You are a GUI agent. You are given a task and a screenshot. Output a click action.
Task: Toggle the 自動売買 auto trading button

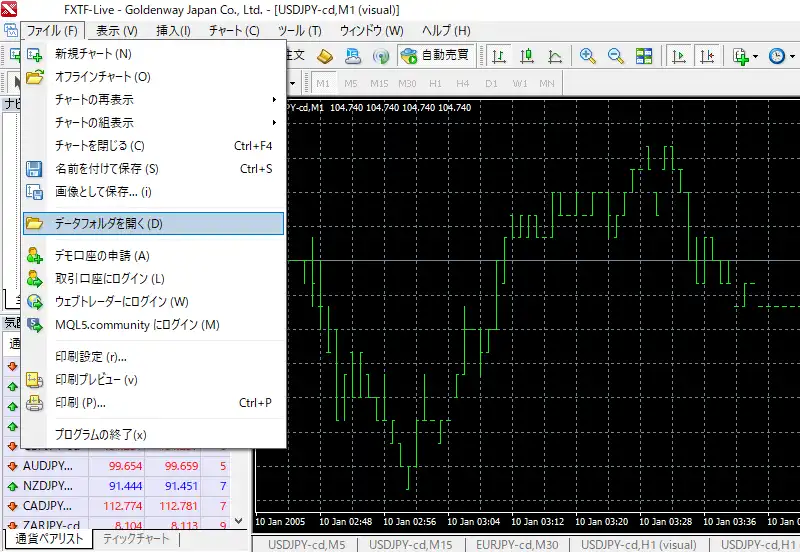433,56
